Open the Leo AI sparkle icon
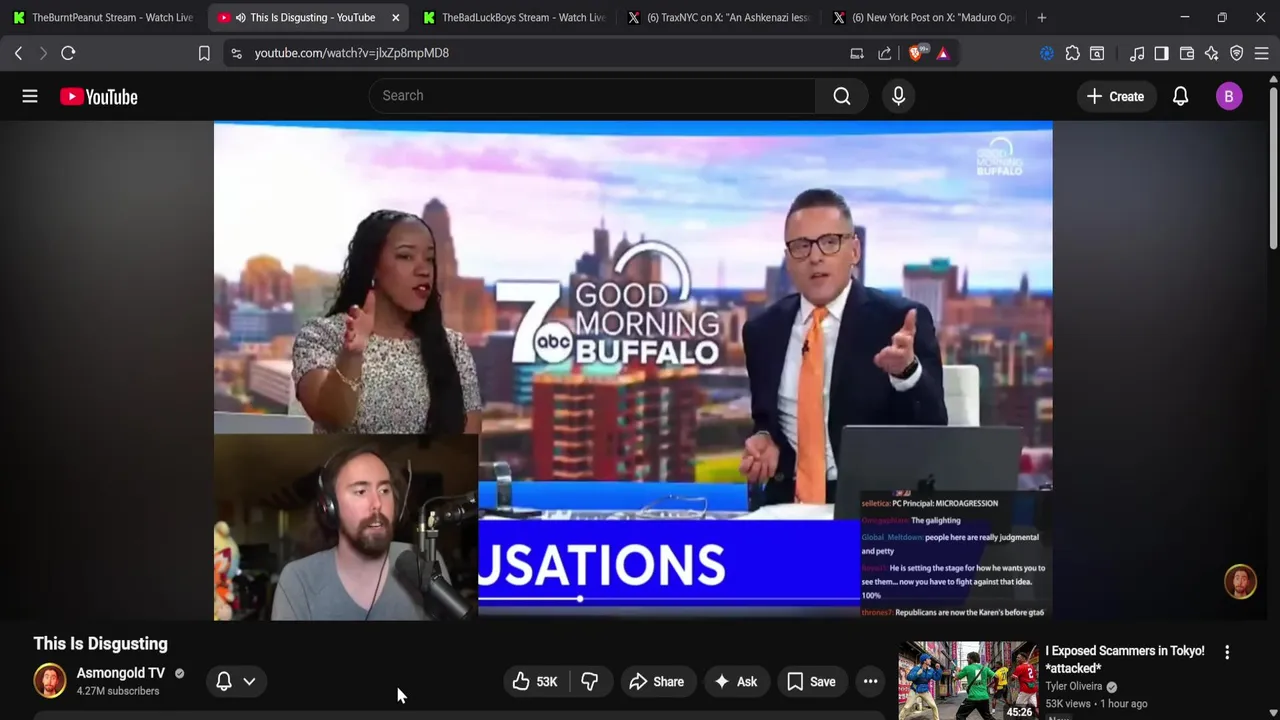The height and width of the screenshot is (720, 1280). (1212, 53)
